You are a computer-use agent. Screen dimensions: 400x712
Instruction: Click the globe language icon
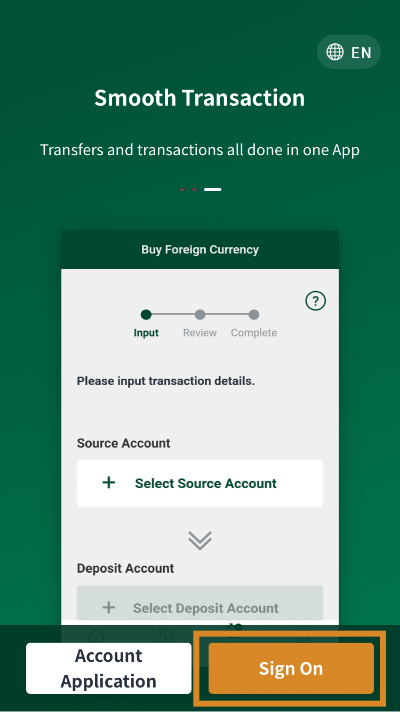tap(335, 52)
